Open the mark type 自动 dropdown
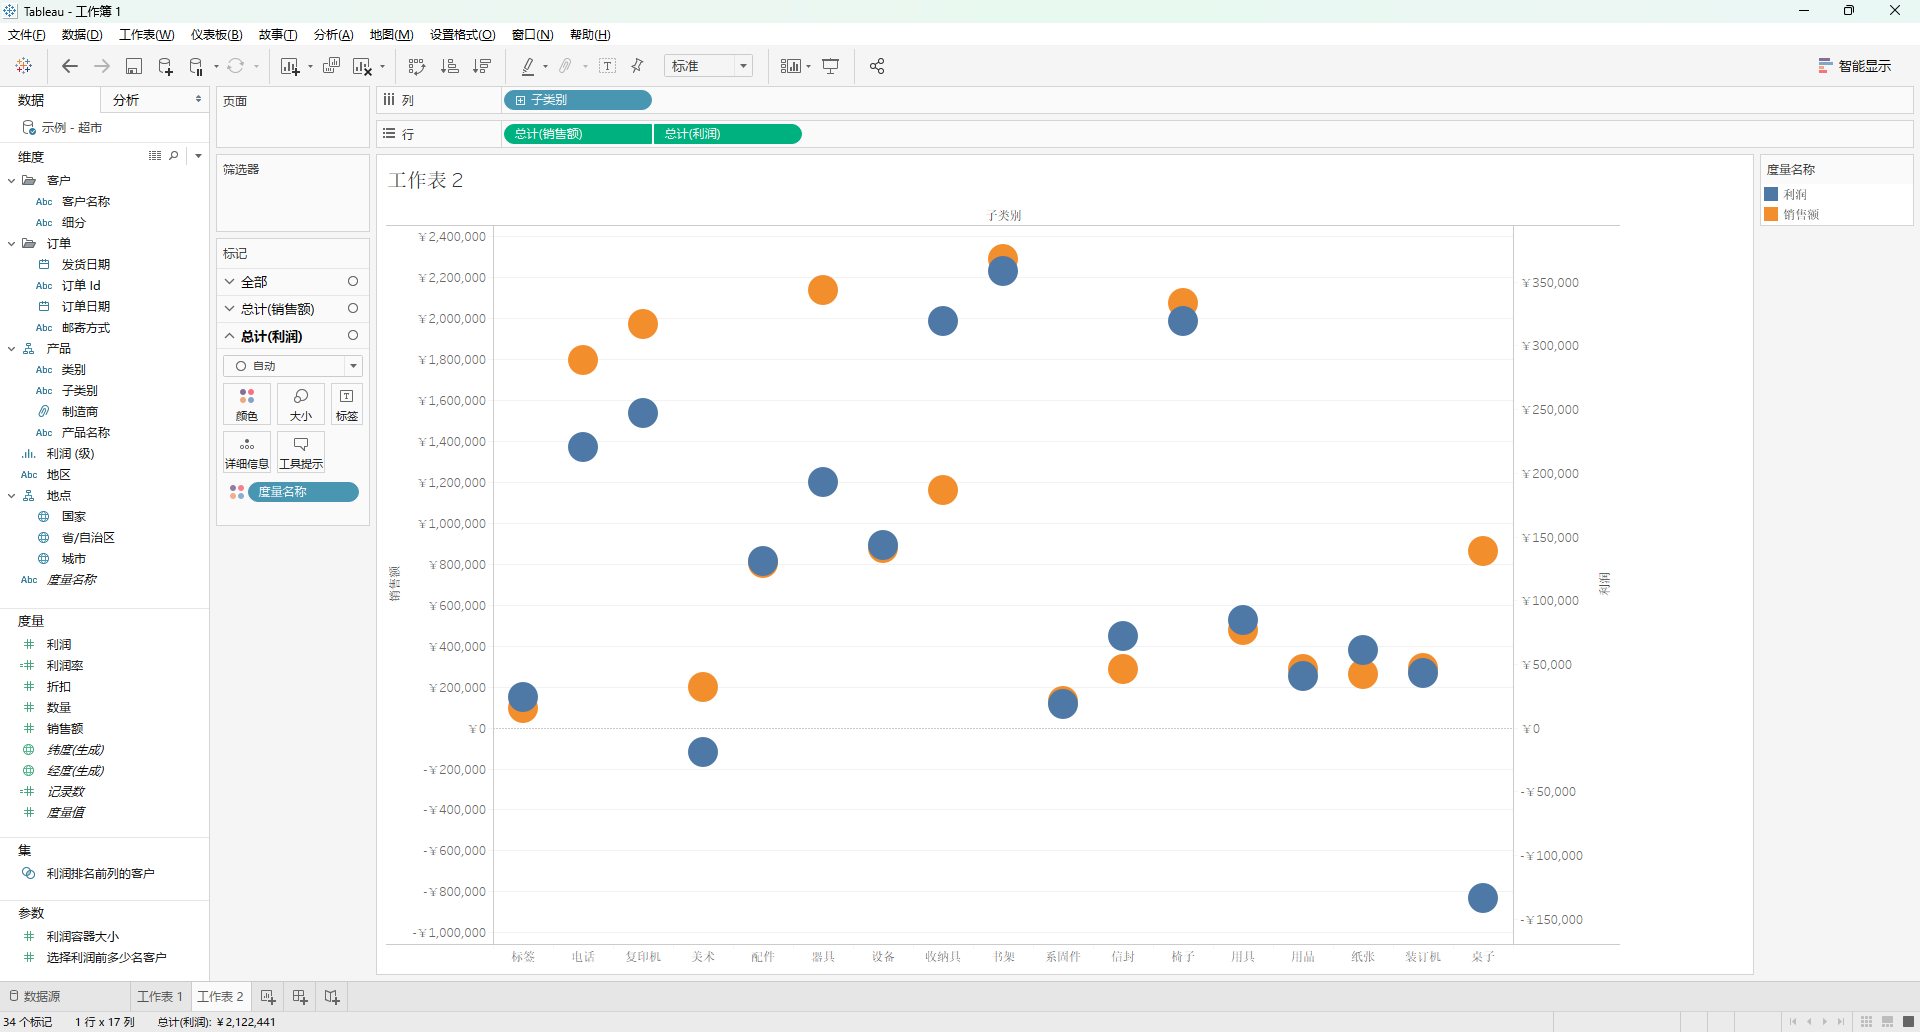This screenshot has height=1032, width=1920. 293,366
